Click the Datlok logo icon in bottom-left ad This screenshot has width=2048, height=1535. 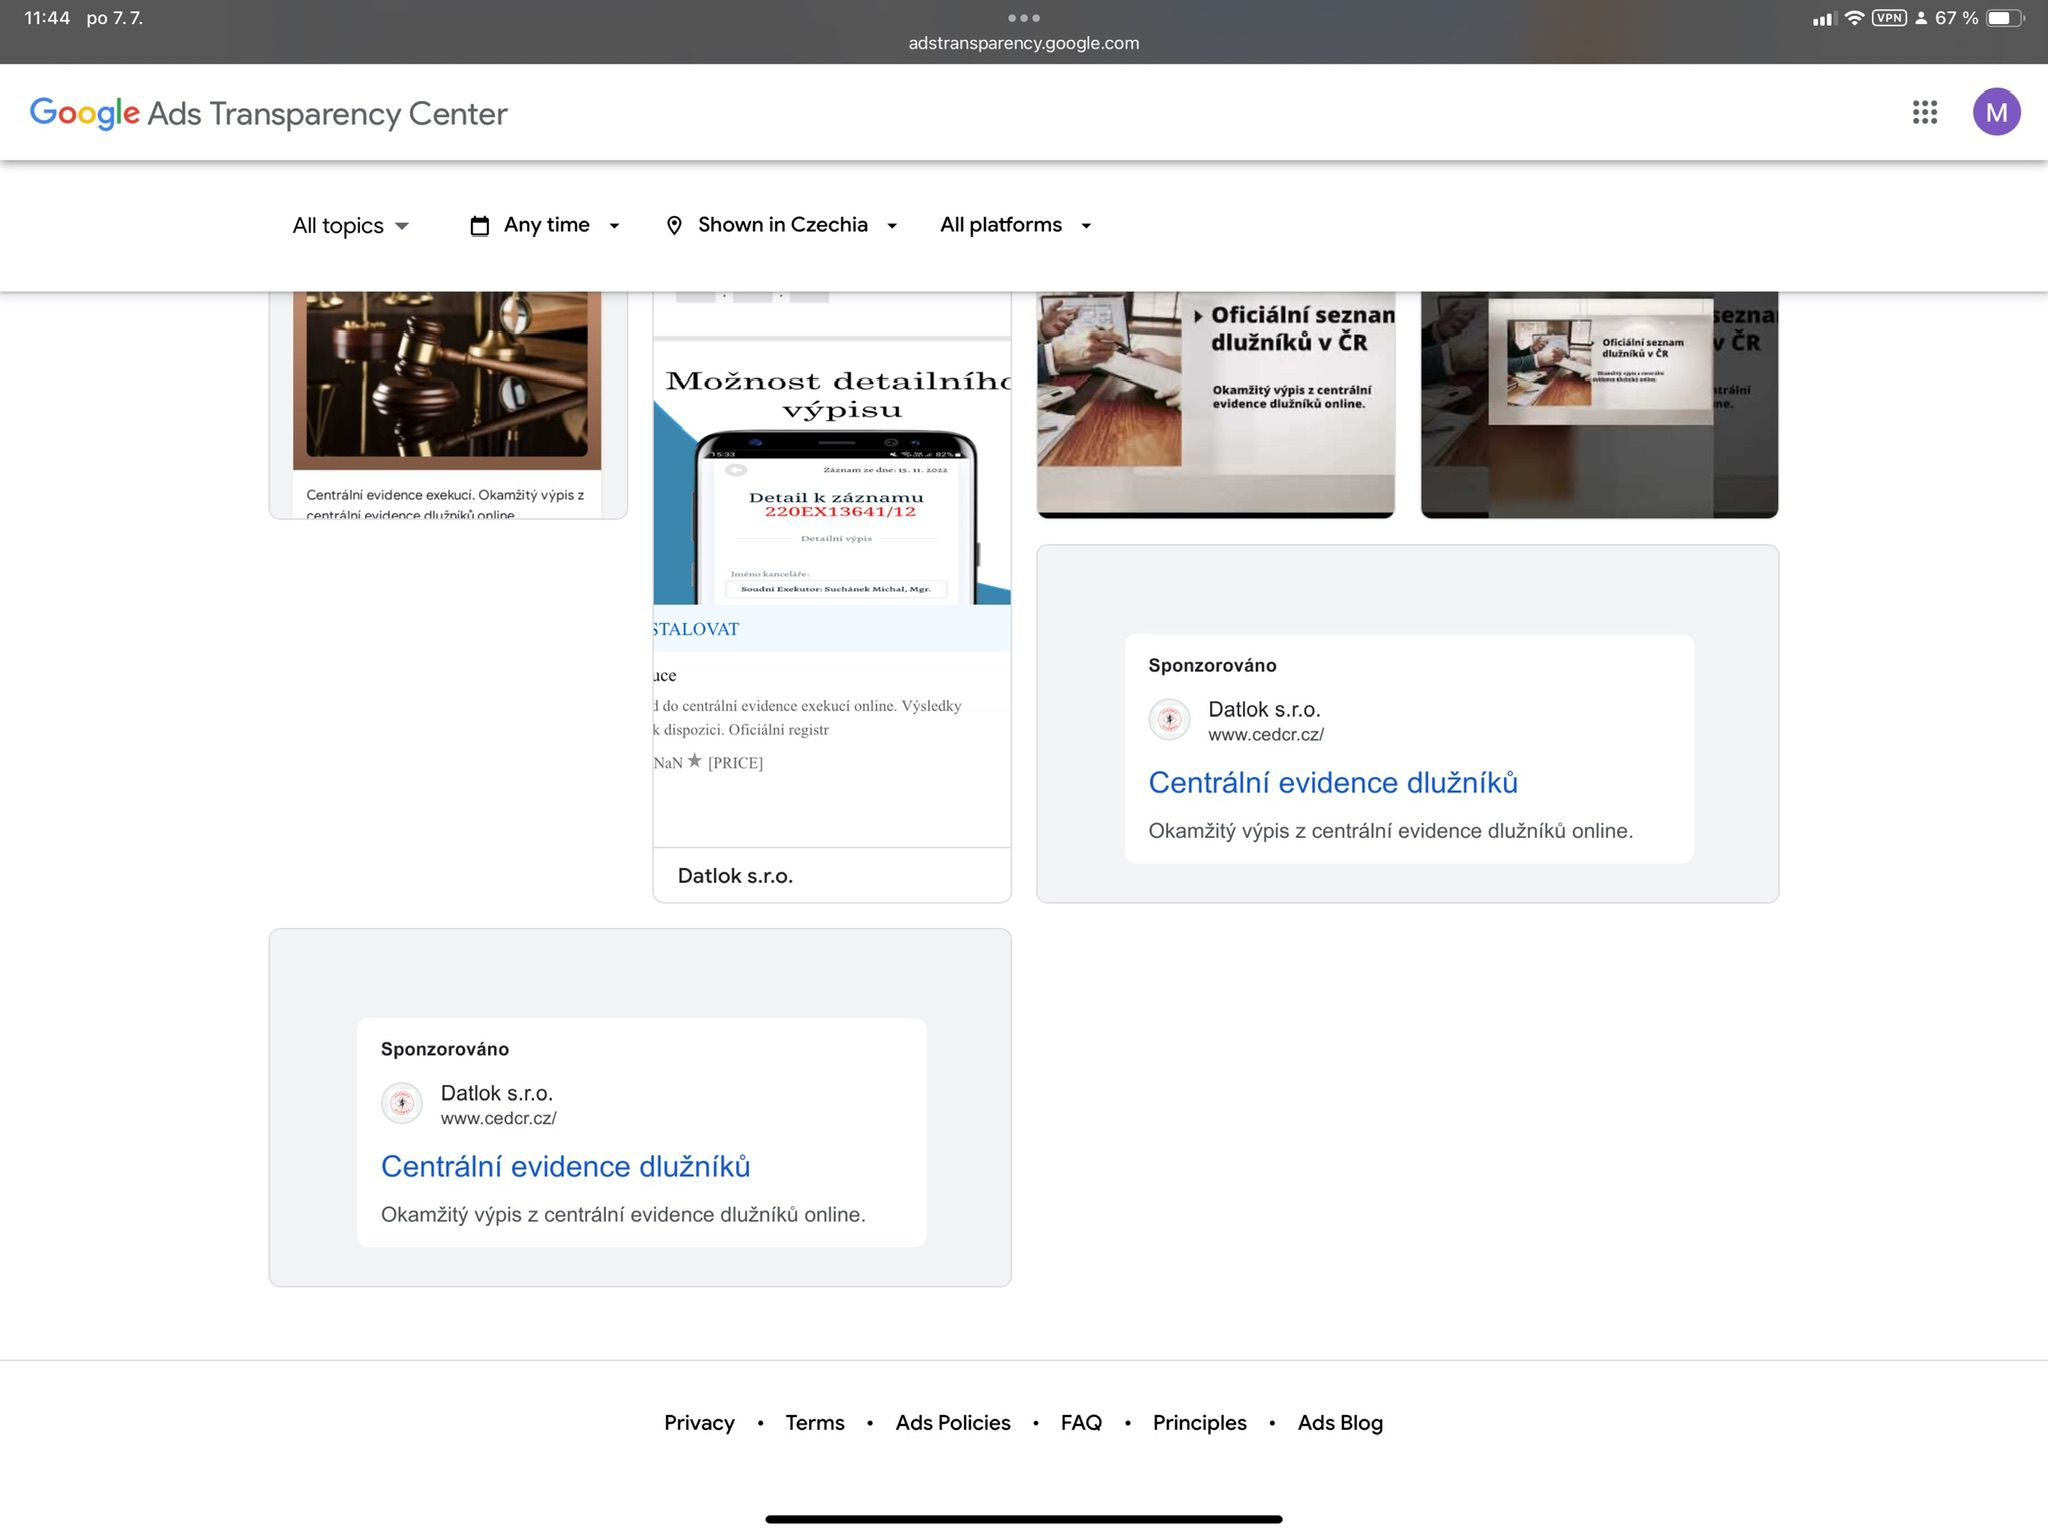[402, 1103]
